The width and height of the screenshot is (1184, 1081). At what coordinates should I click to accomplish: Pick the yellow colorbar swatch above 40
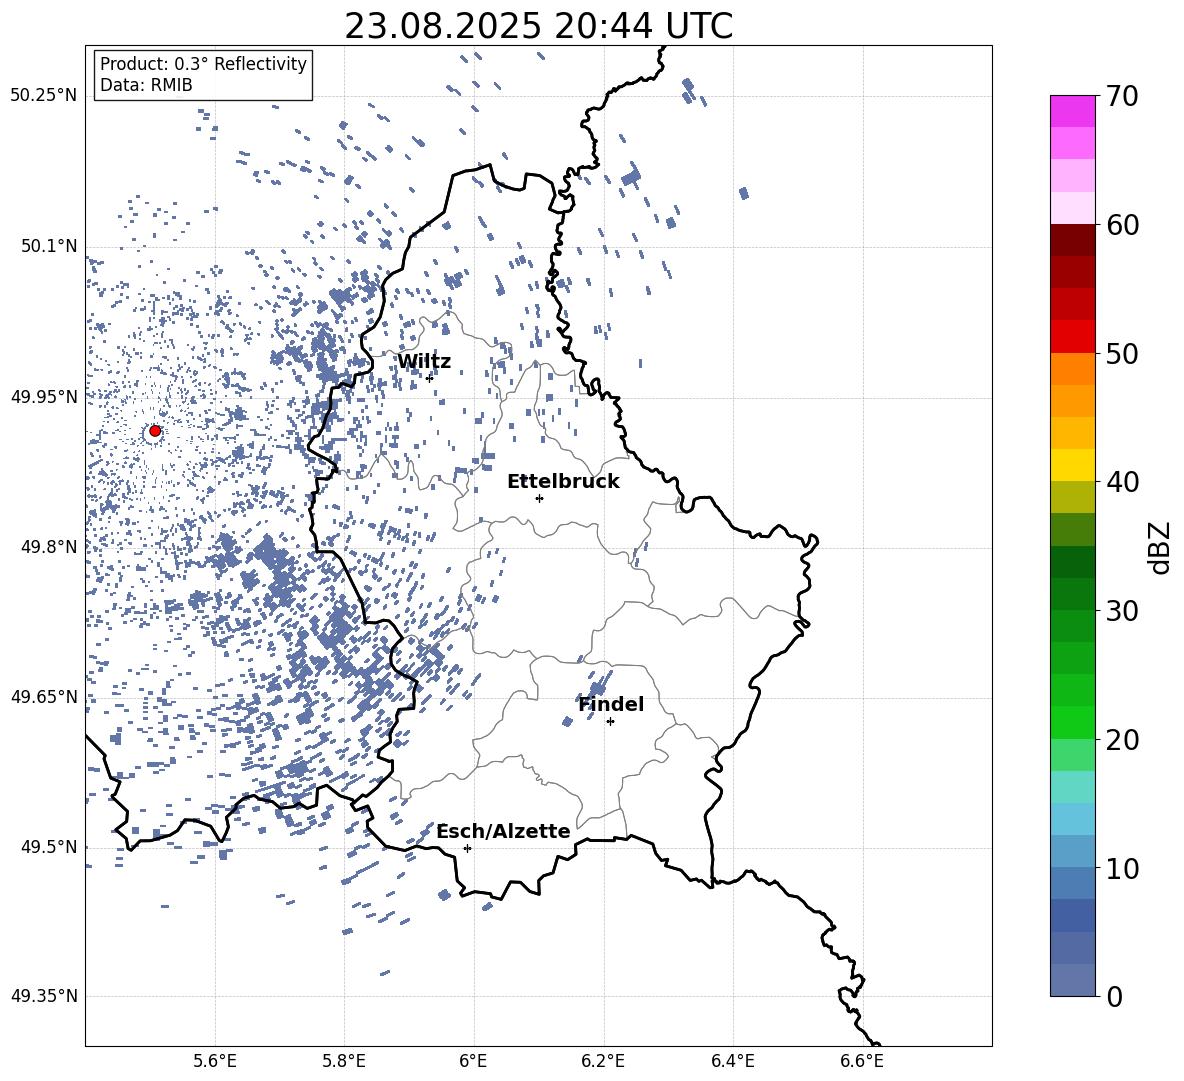tap(1072, 465)
